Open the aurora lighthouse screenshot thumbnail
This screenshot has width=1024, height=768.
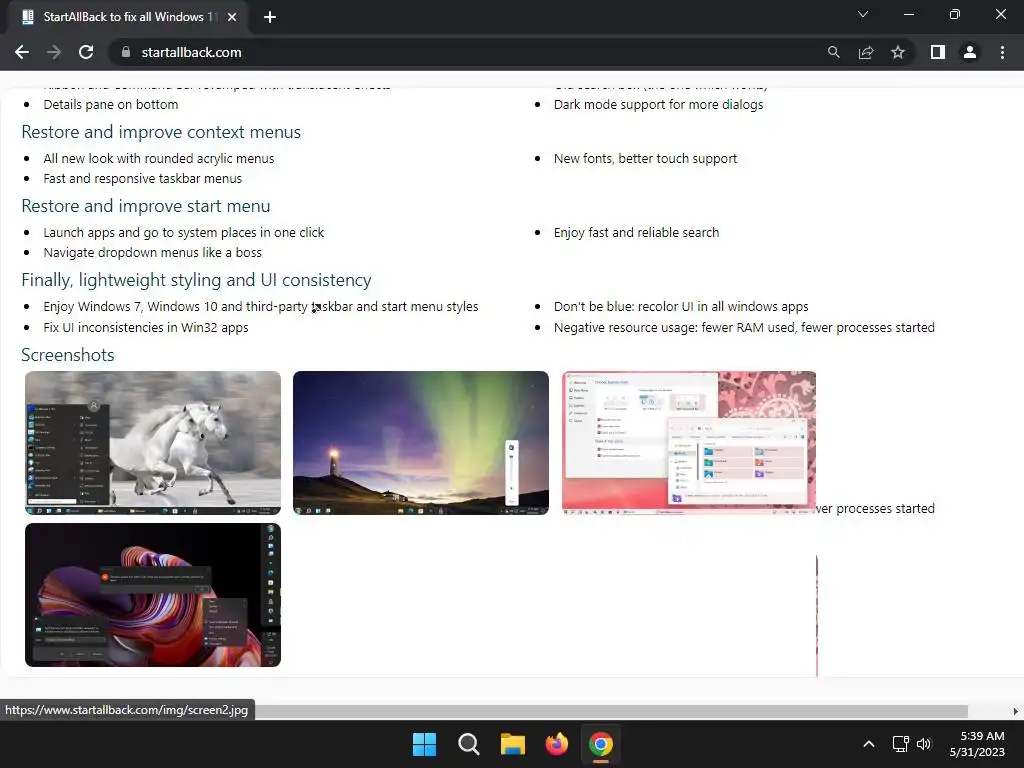421,443
